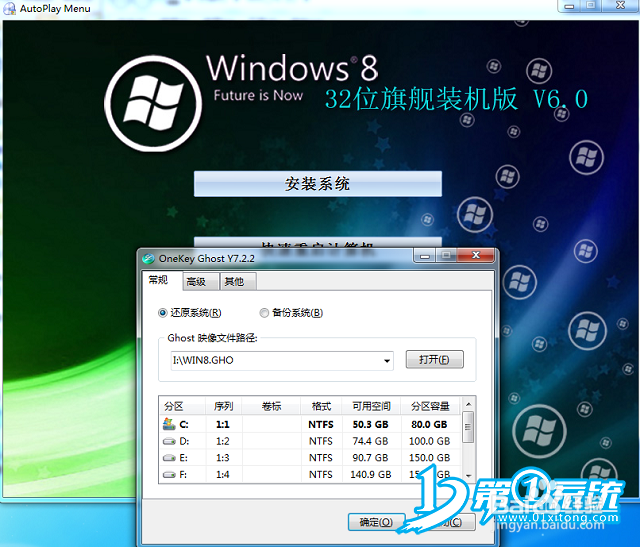The height and width of the screenshot is (547, 640).
Task: Click the 可用空间 column header
Action: point(371,406)
